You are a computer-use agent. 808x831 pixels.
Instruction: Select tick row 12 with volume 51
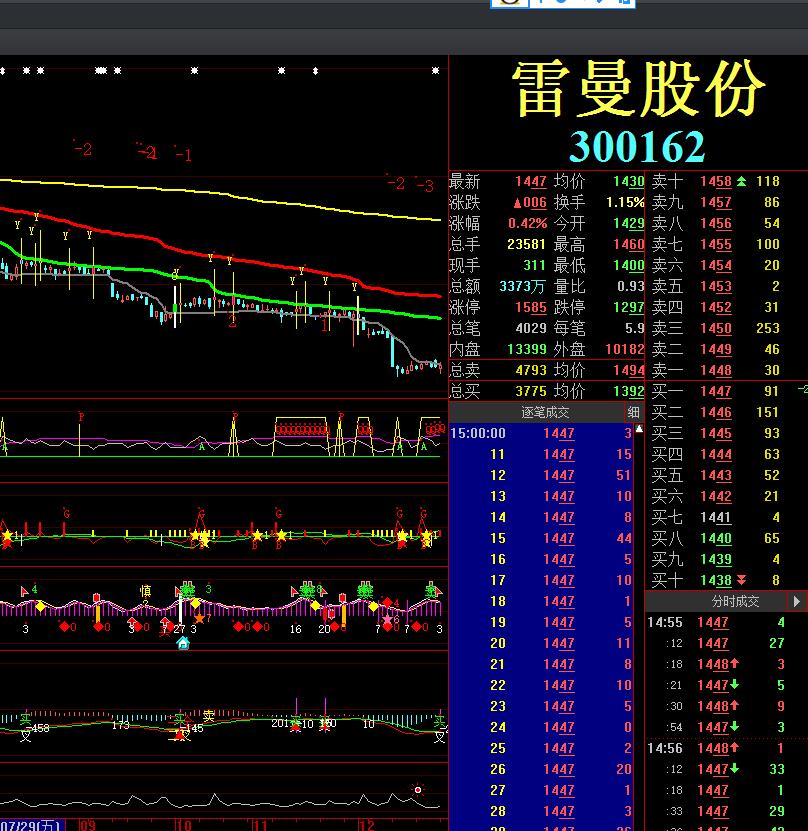541,475
